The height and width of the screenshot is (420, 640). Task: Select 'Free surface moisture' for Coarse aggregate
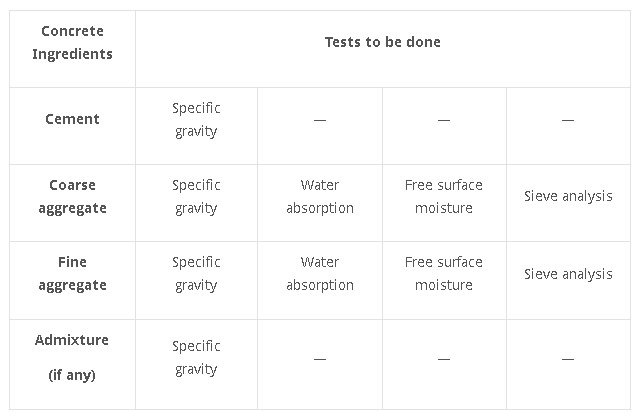point(444,196)
